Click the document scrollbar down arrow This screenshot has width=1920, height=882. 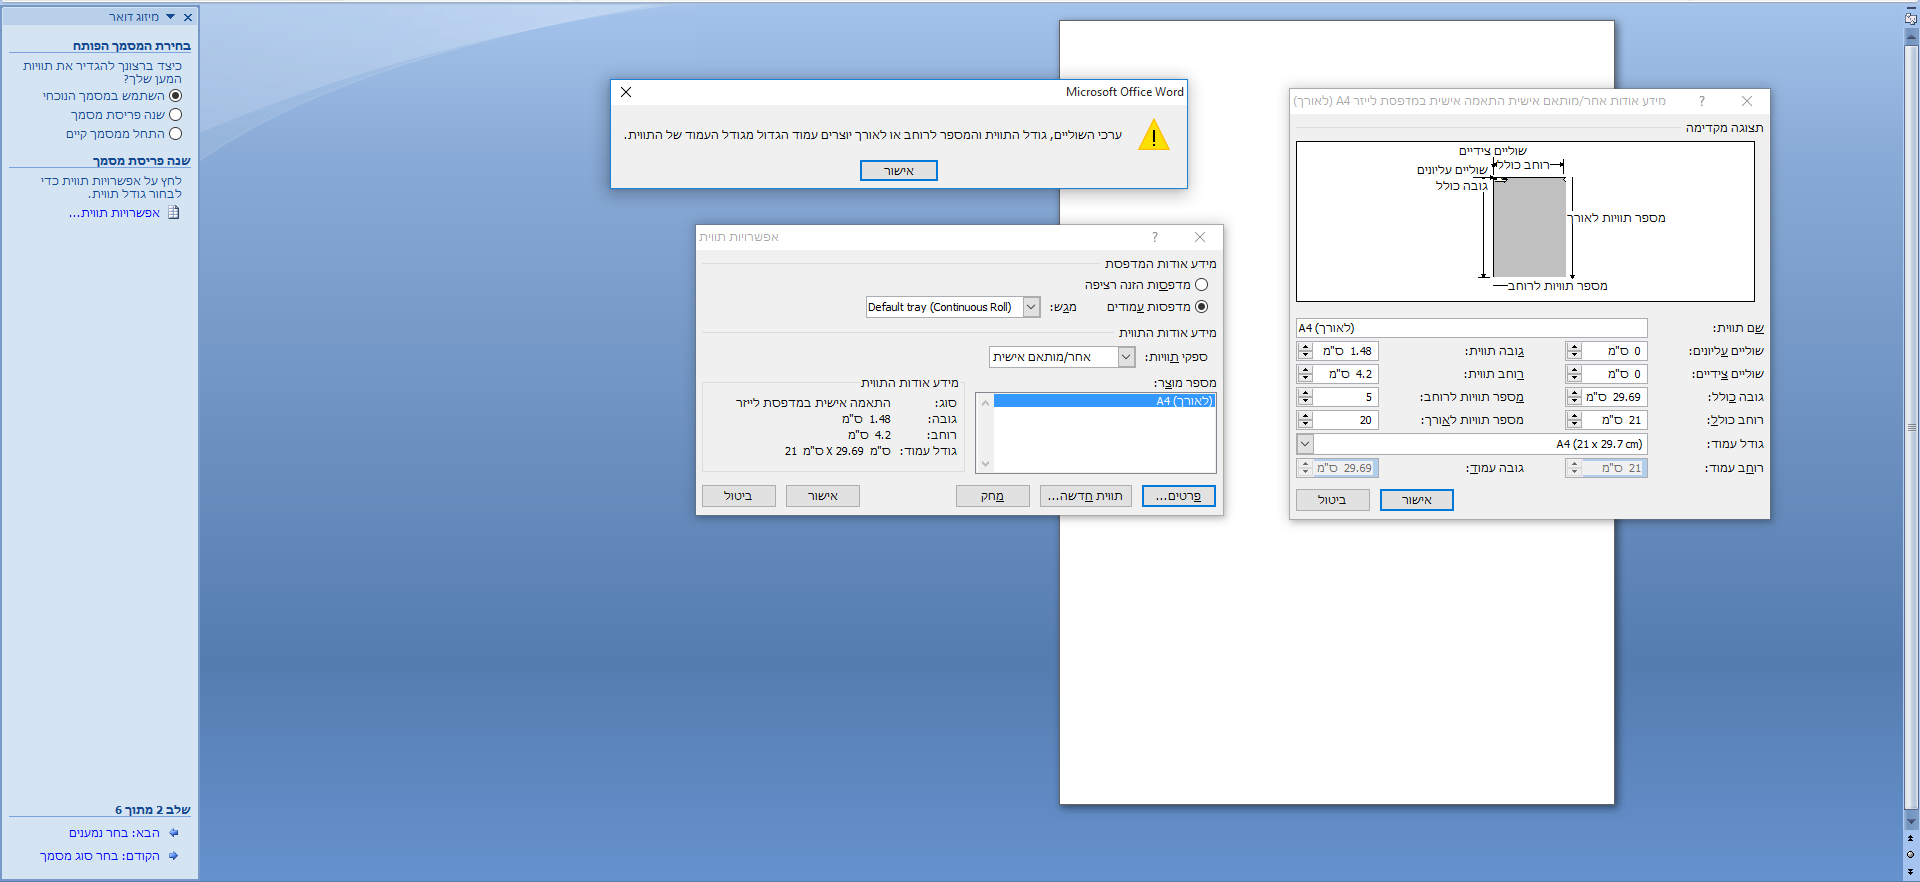pyautogui.click(x=1911, y=822)
